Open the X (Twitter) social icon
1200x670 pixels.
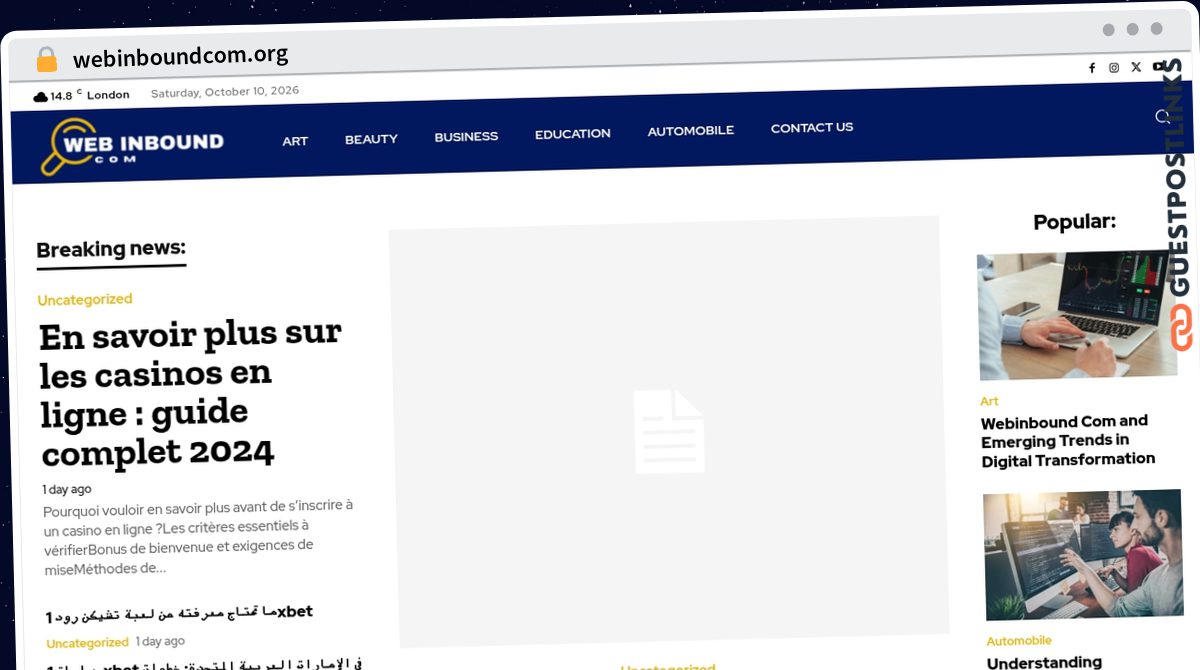(1136, 67)
